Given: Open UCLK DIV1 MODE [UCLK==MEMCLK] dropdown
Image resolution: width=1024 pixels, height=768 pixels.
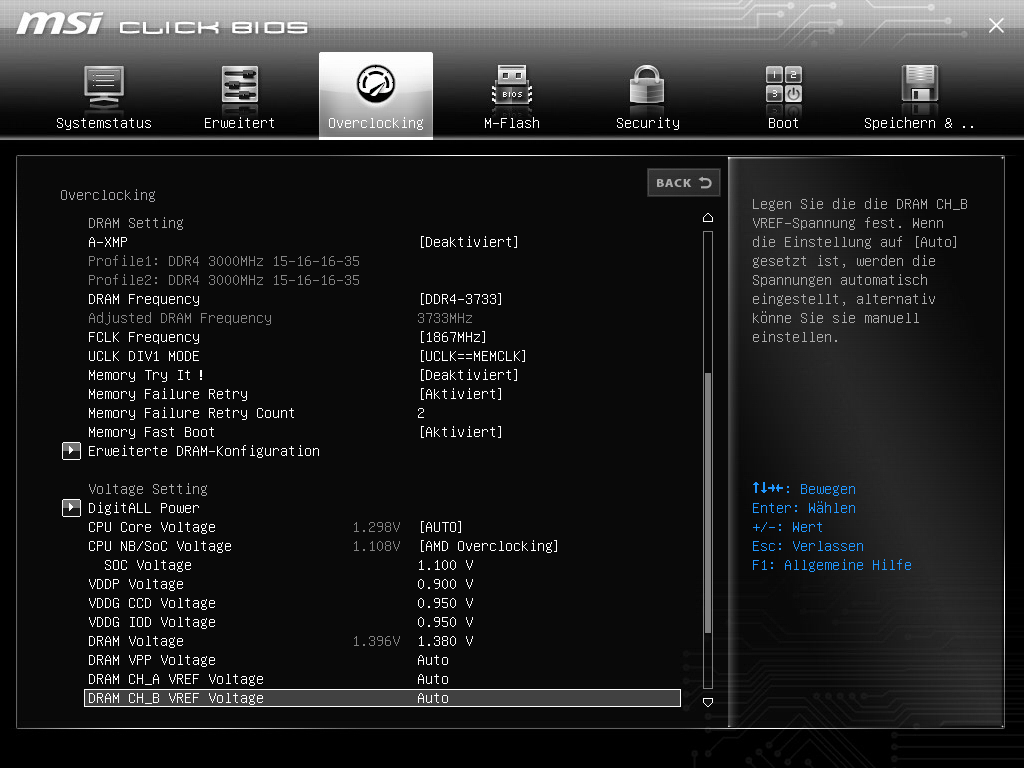Looking at the screenshot, I should tap(473, 357).
